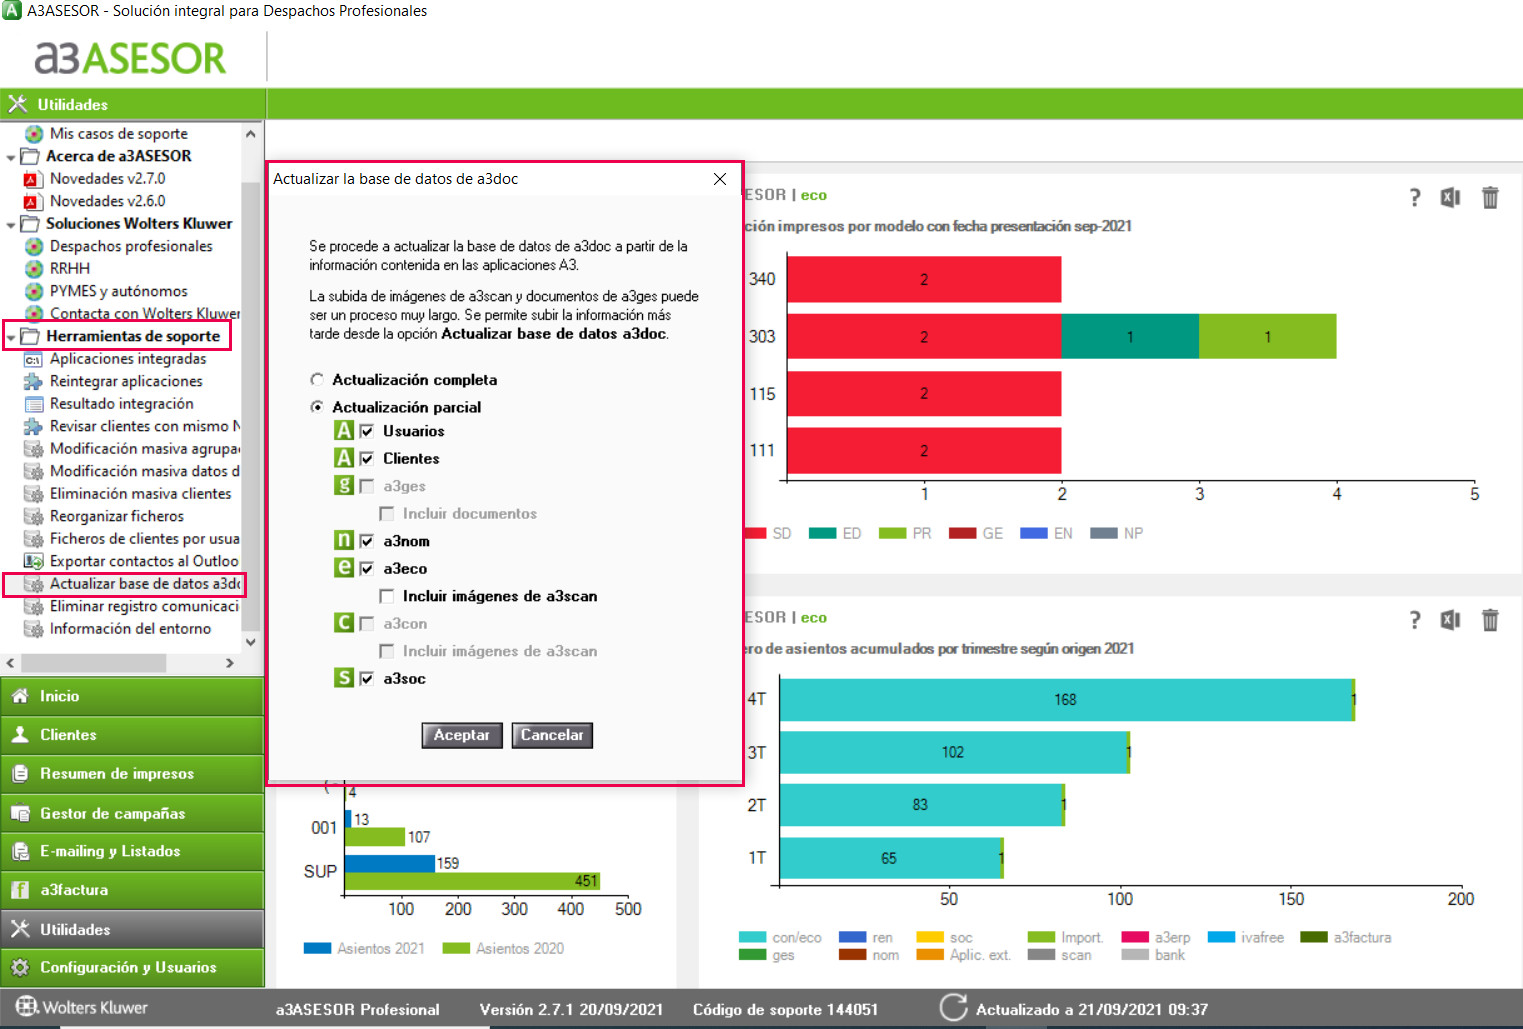Click the Aplicaciones integradas icon

click(33, 359)
